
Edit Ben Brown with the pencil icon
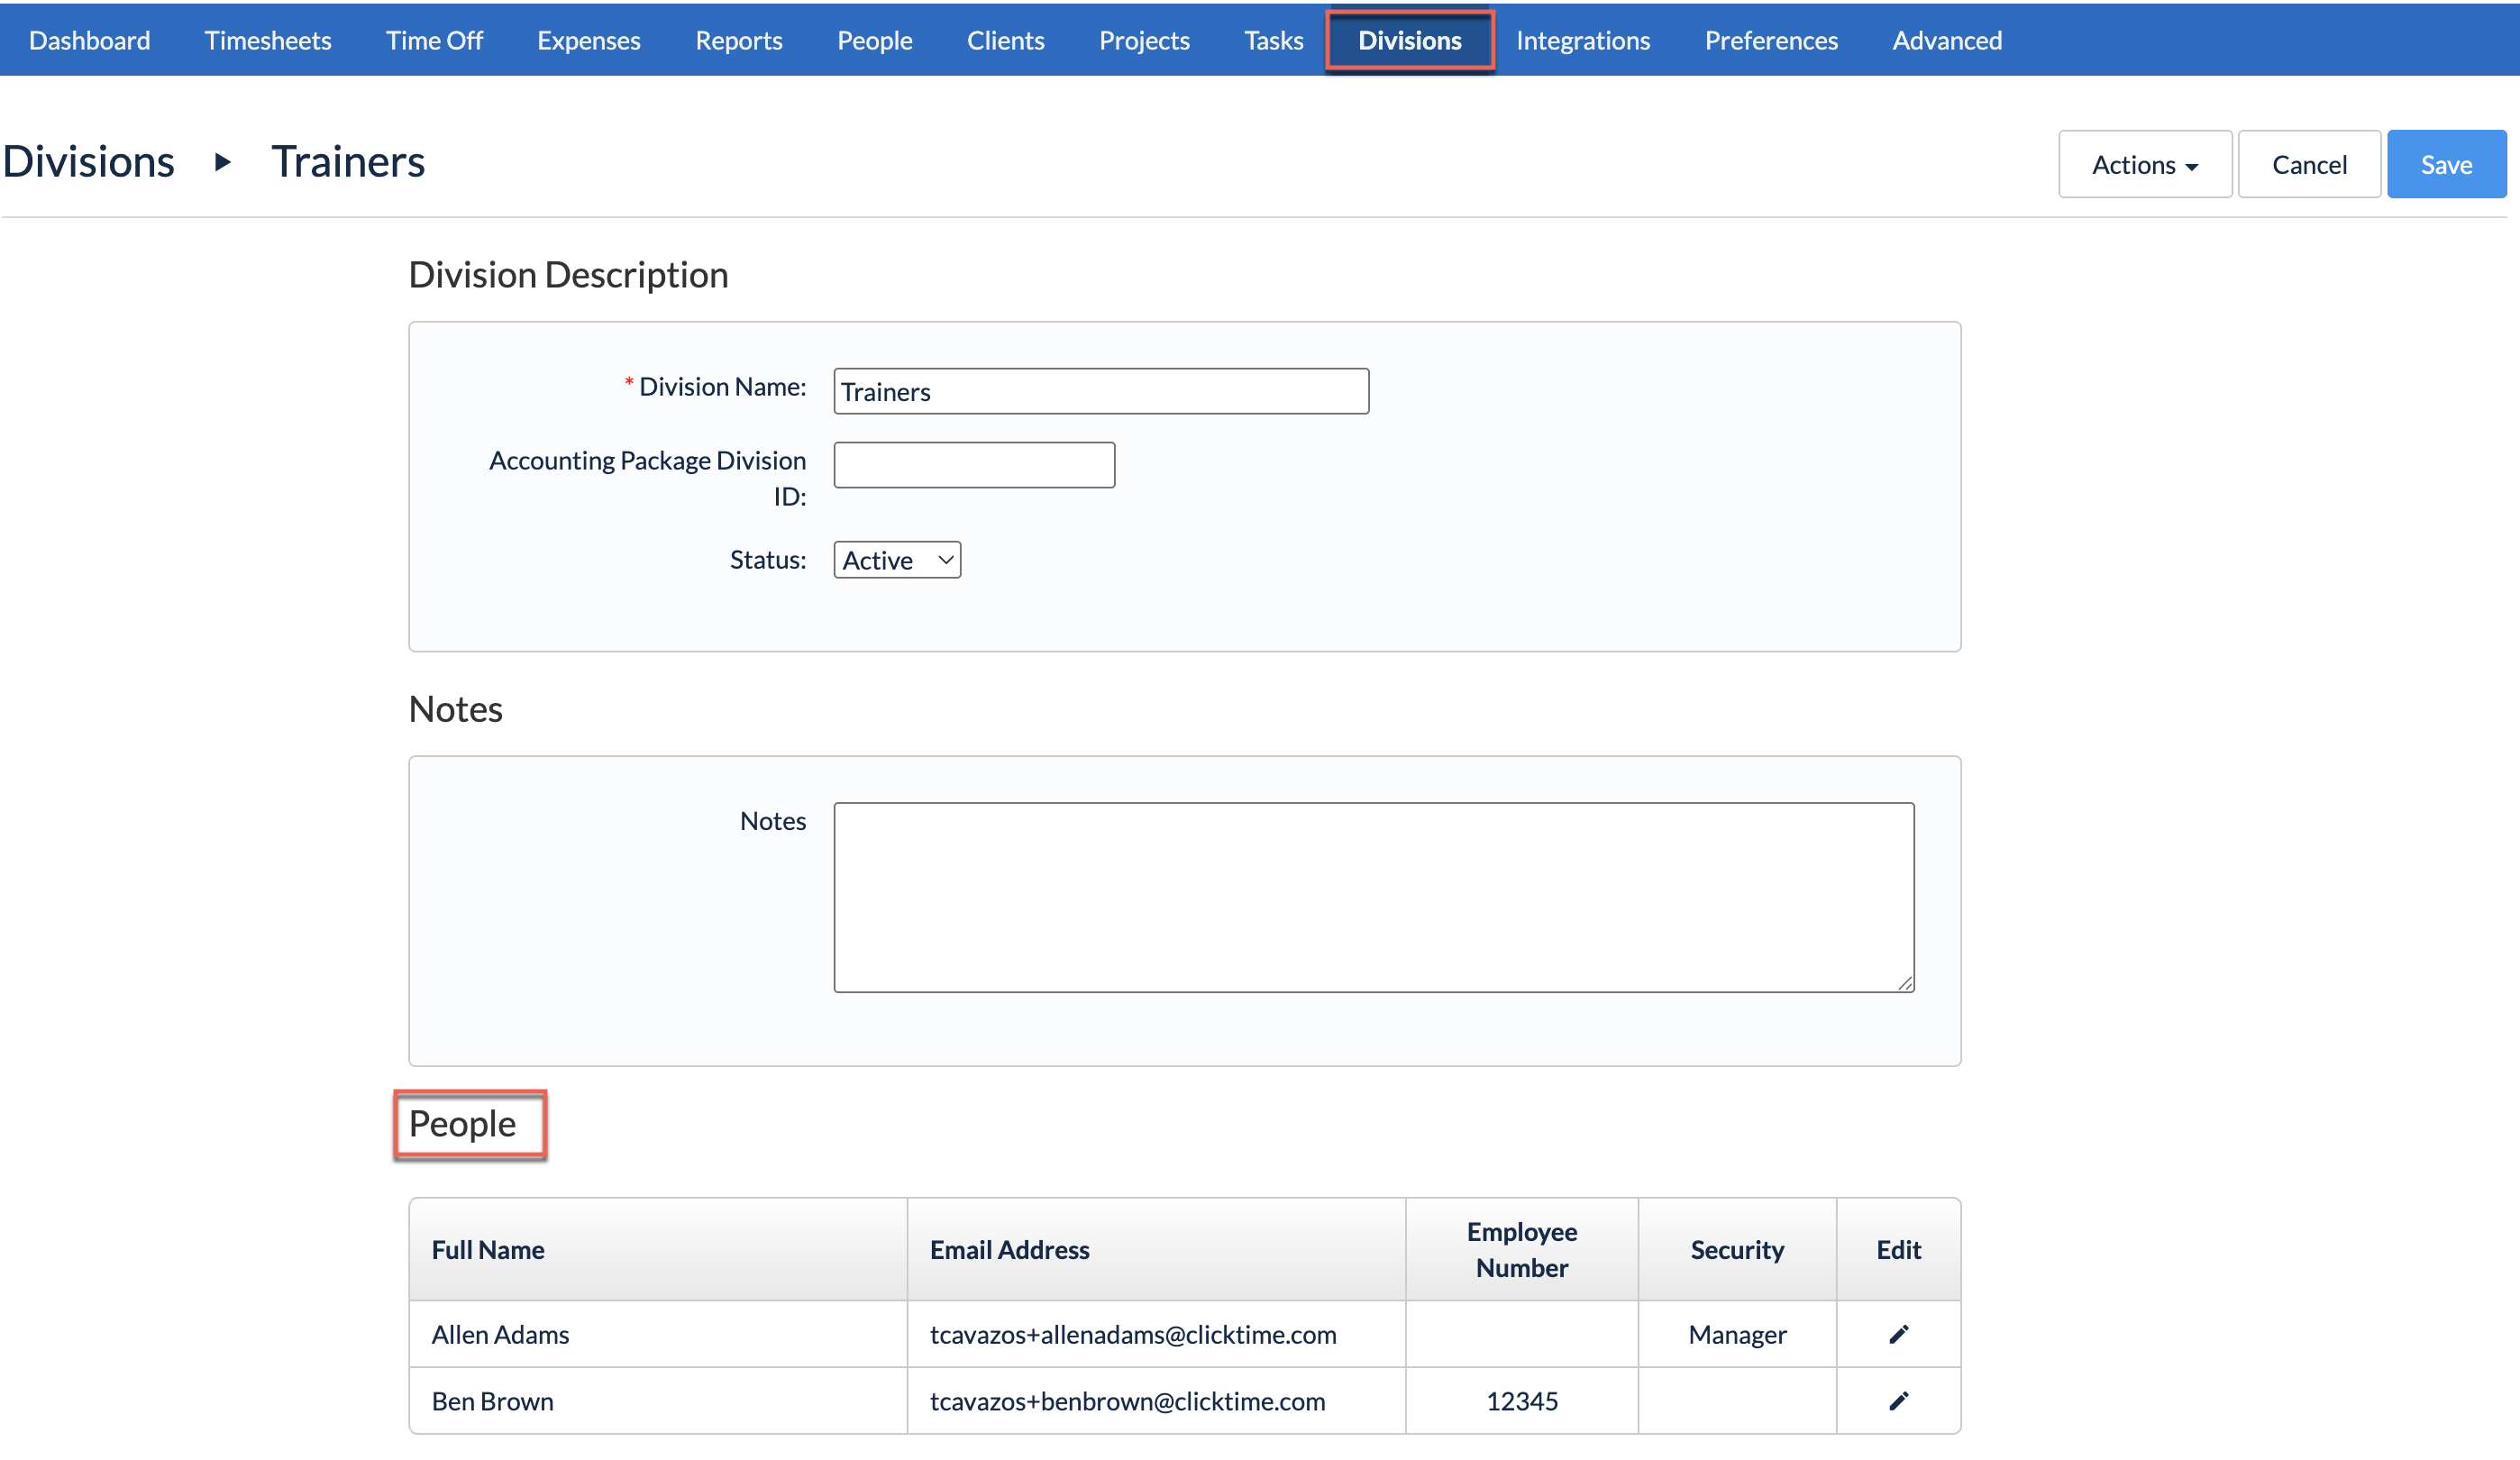click(1898, 1401)
